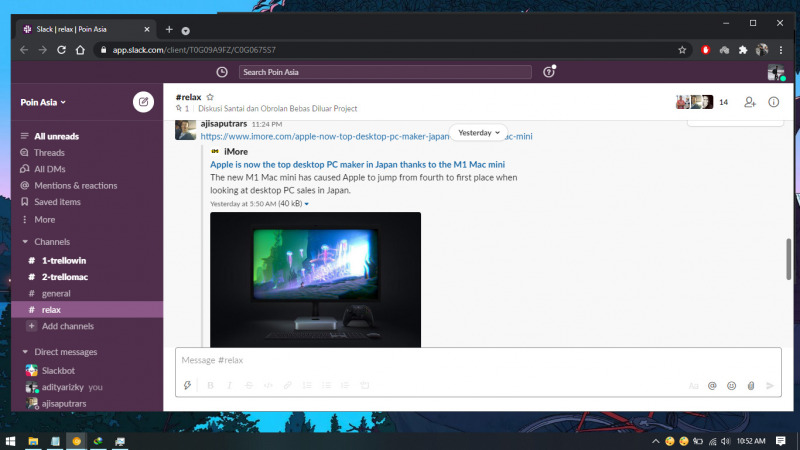
Task: Apply inline code formatting
Action: [x=268, y=385]
